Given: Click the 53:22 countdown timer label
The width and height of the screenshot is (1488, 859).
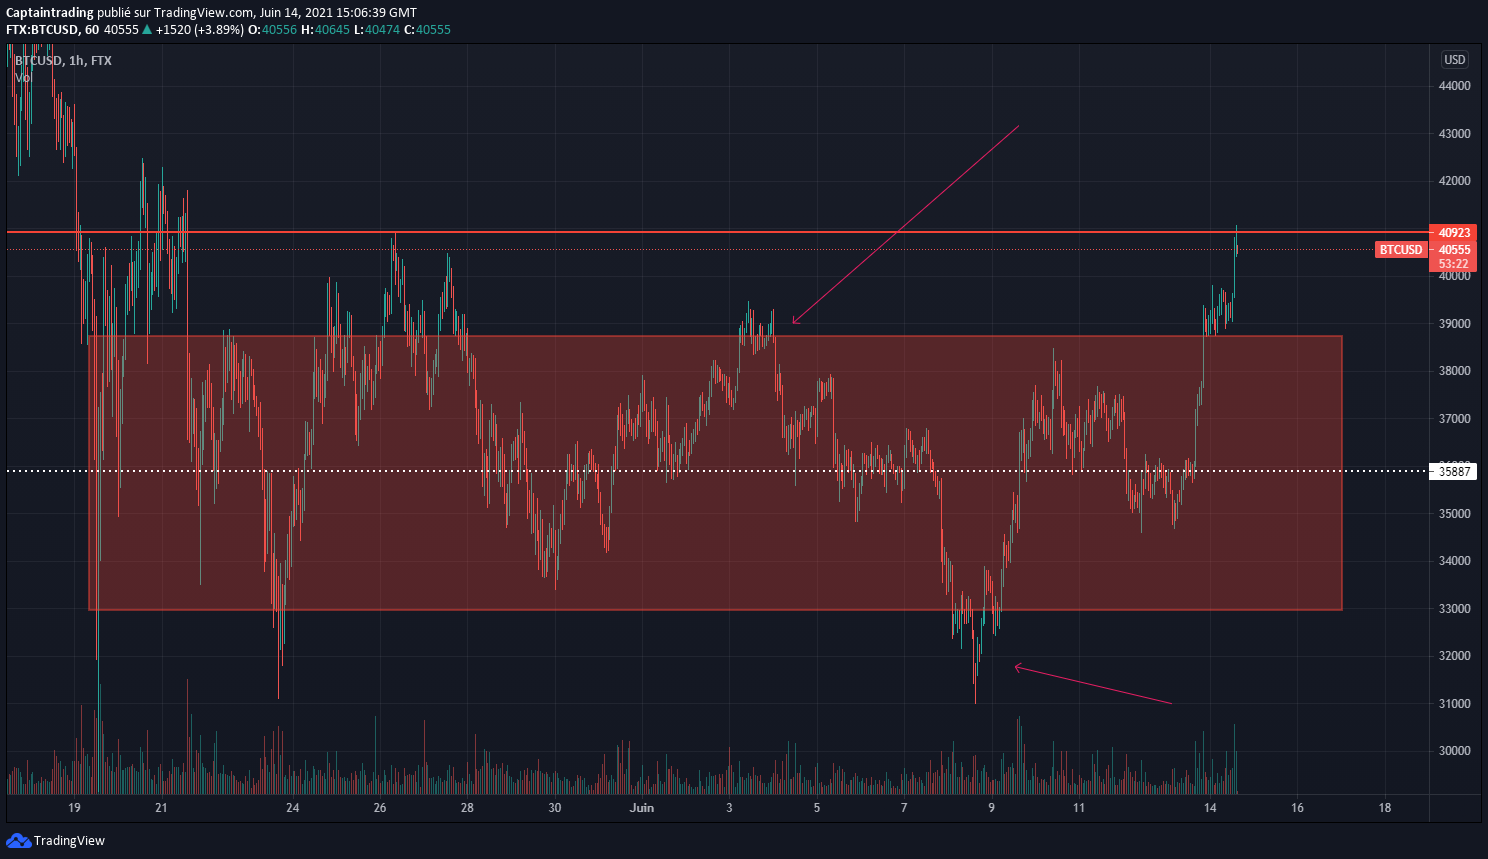Looking at the screenshot, I should [1454, 264].
